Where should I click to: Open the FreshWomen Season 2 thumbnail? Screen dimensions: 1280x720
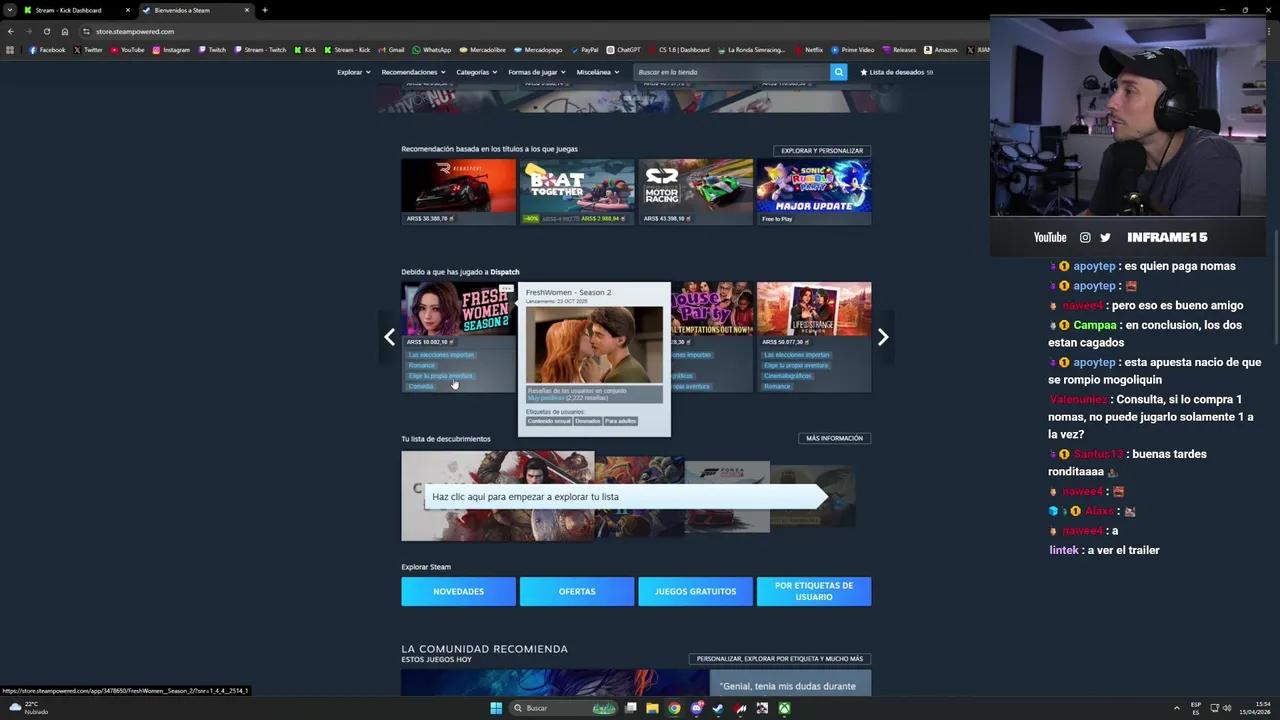(x=458, y=309)
